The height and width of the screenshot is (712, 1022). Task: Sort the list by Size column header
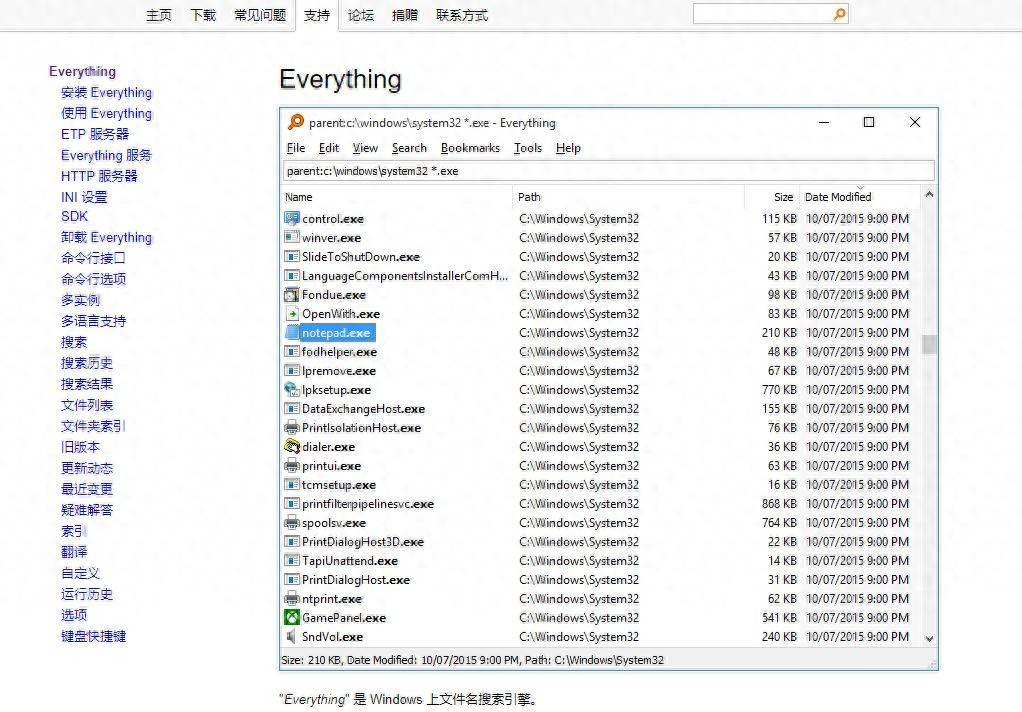coord(783,197)
